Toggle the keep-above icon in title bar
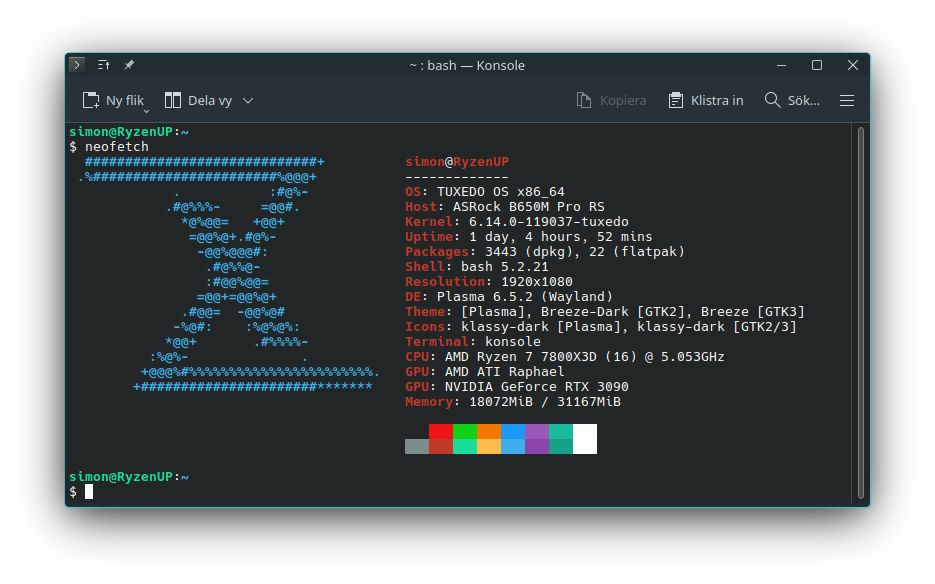The width and height of the screenshot is (935, 584). pyautogui.click(x=104, y=64)
